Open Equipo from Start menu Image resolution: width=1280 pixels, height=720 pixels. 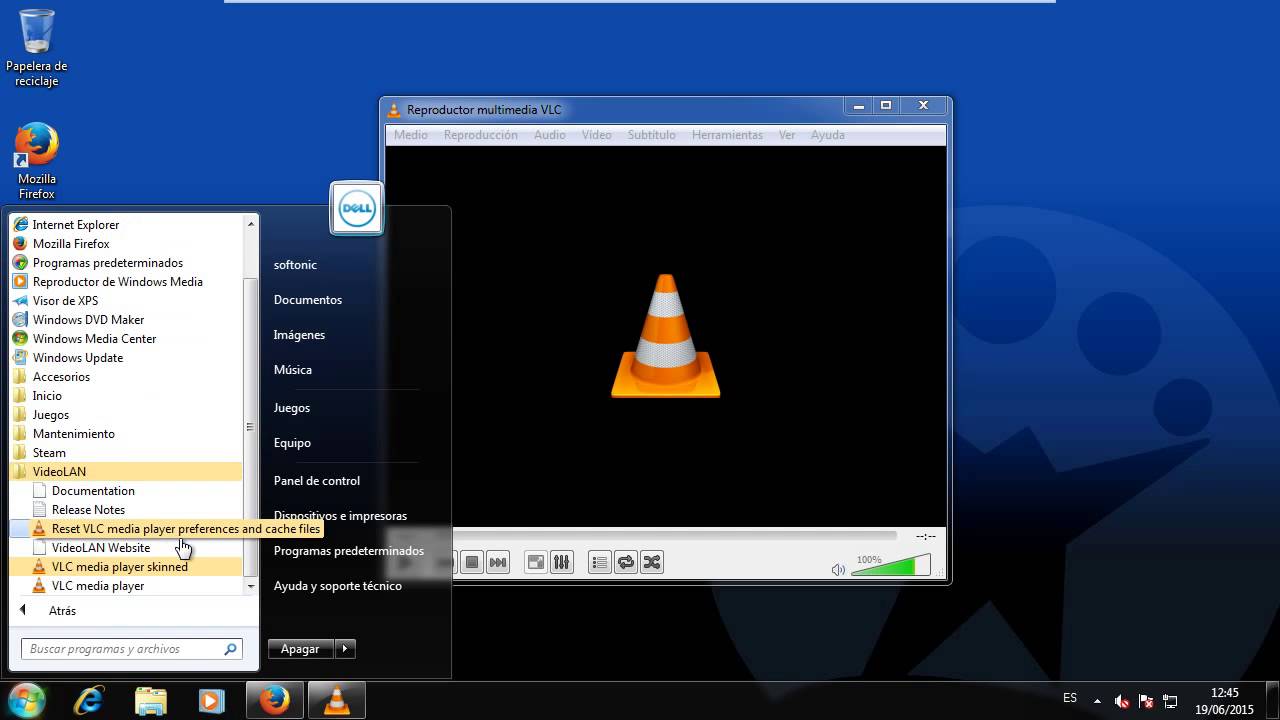click(292, 443)
